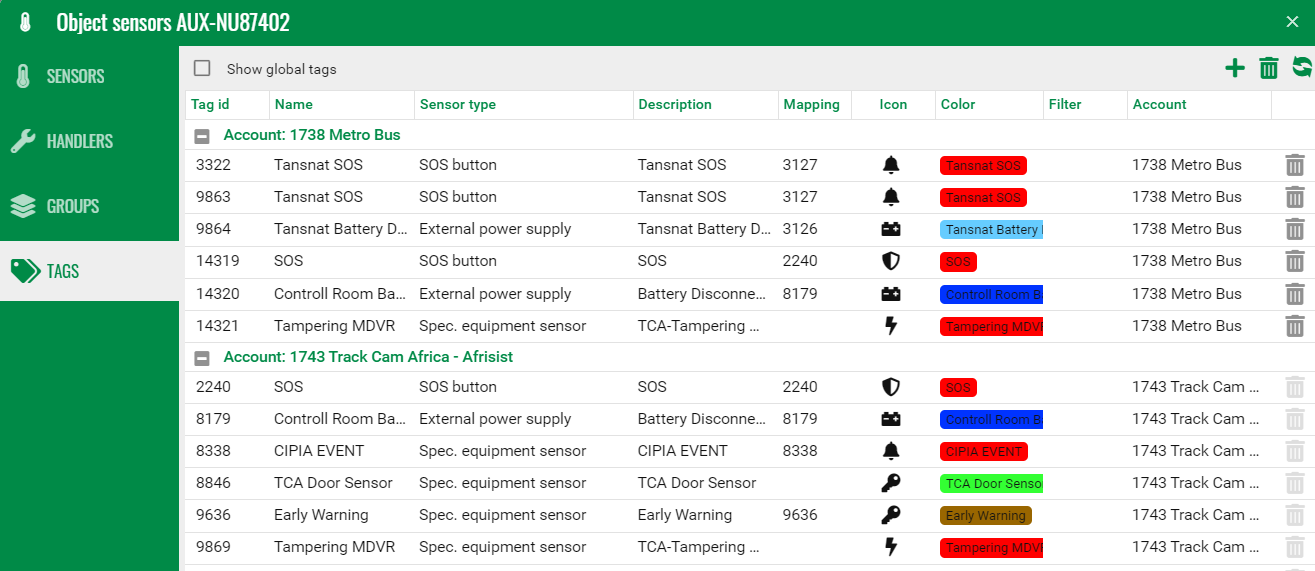The width and height of the screenshot is (1315, 571).
Task: Click blue Controll Room color label, tag 14320
Action: (991, 295)
